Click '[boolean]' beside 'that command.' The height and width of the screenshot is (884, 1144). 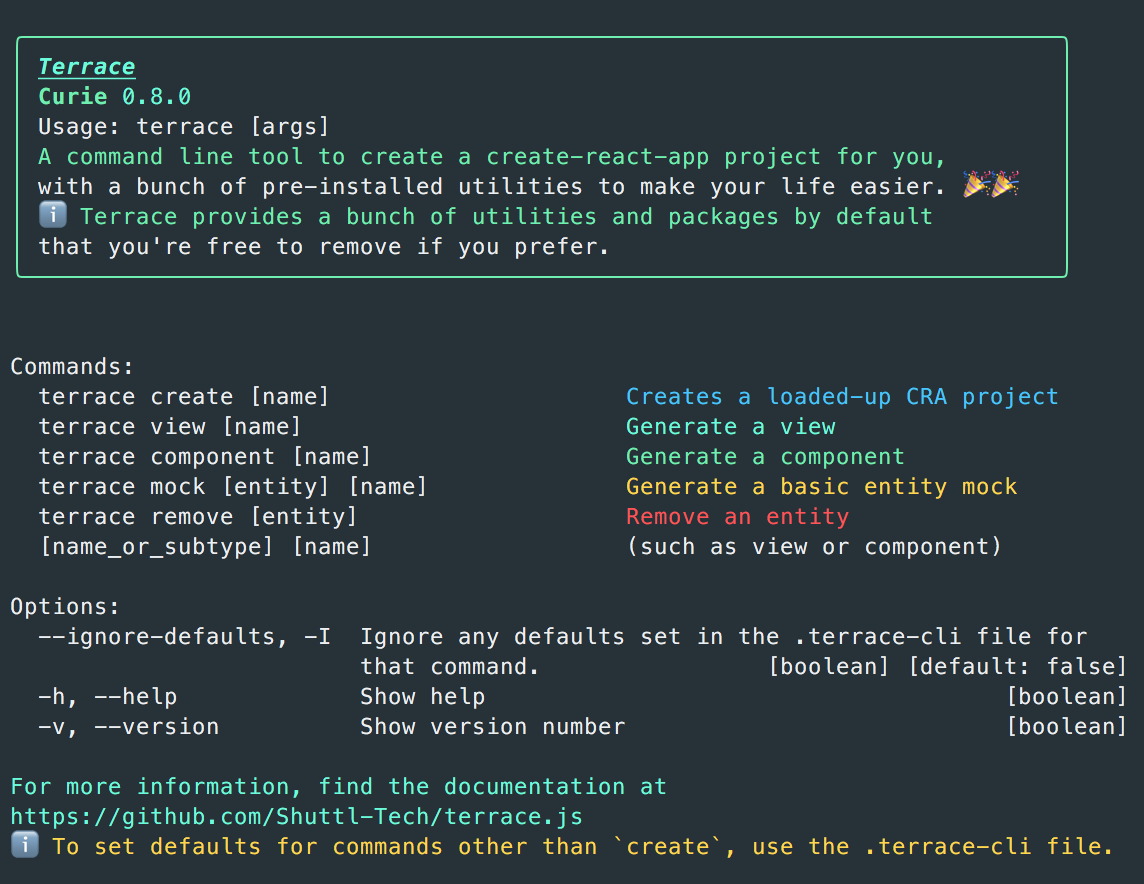pos(830,667)
